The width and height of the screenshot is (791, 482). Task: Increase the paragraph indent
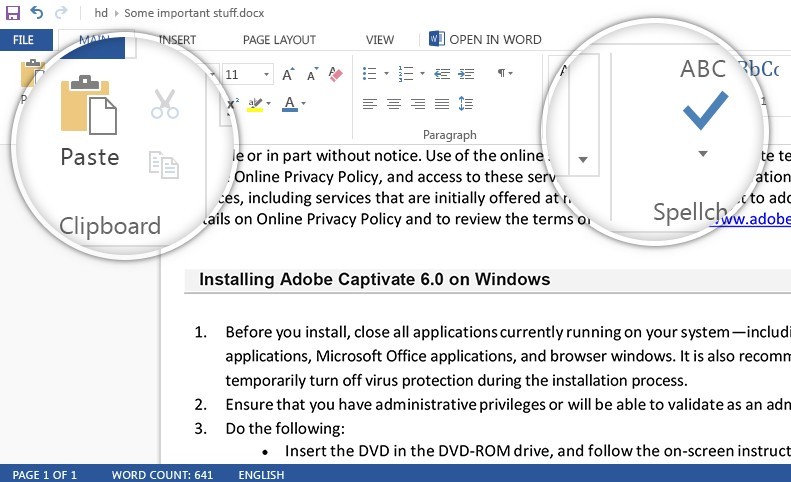pyautogui.click(x=466, y=74)
